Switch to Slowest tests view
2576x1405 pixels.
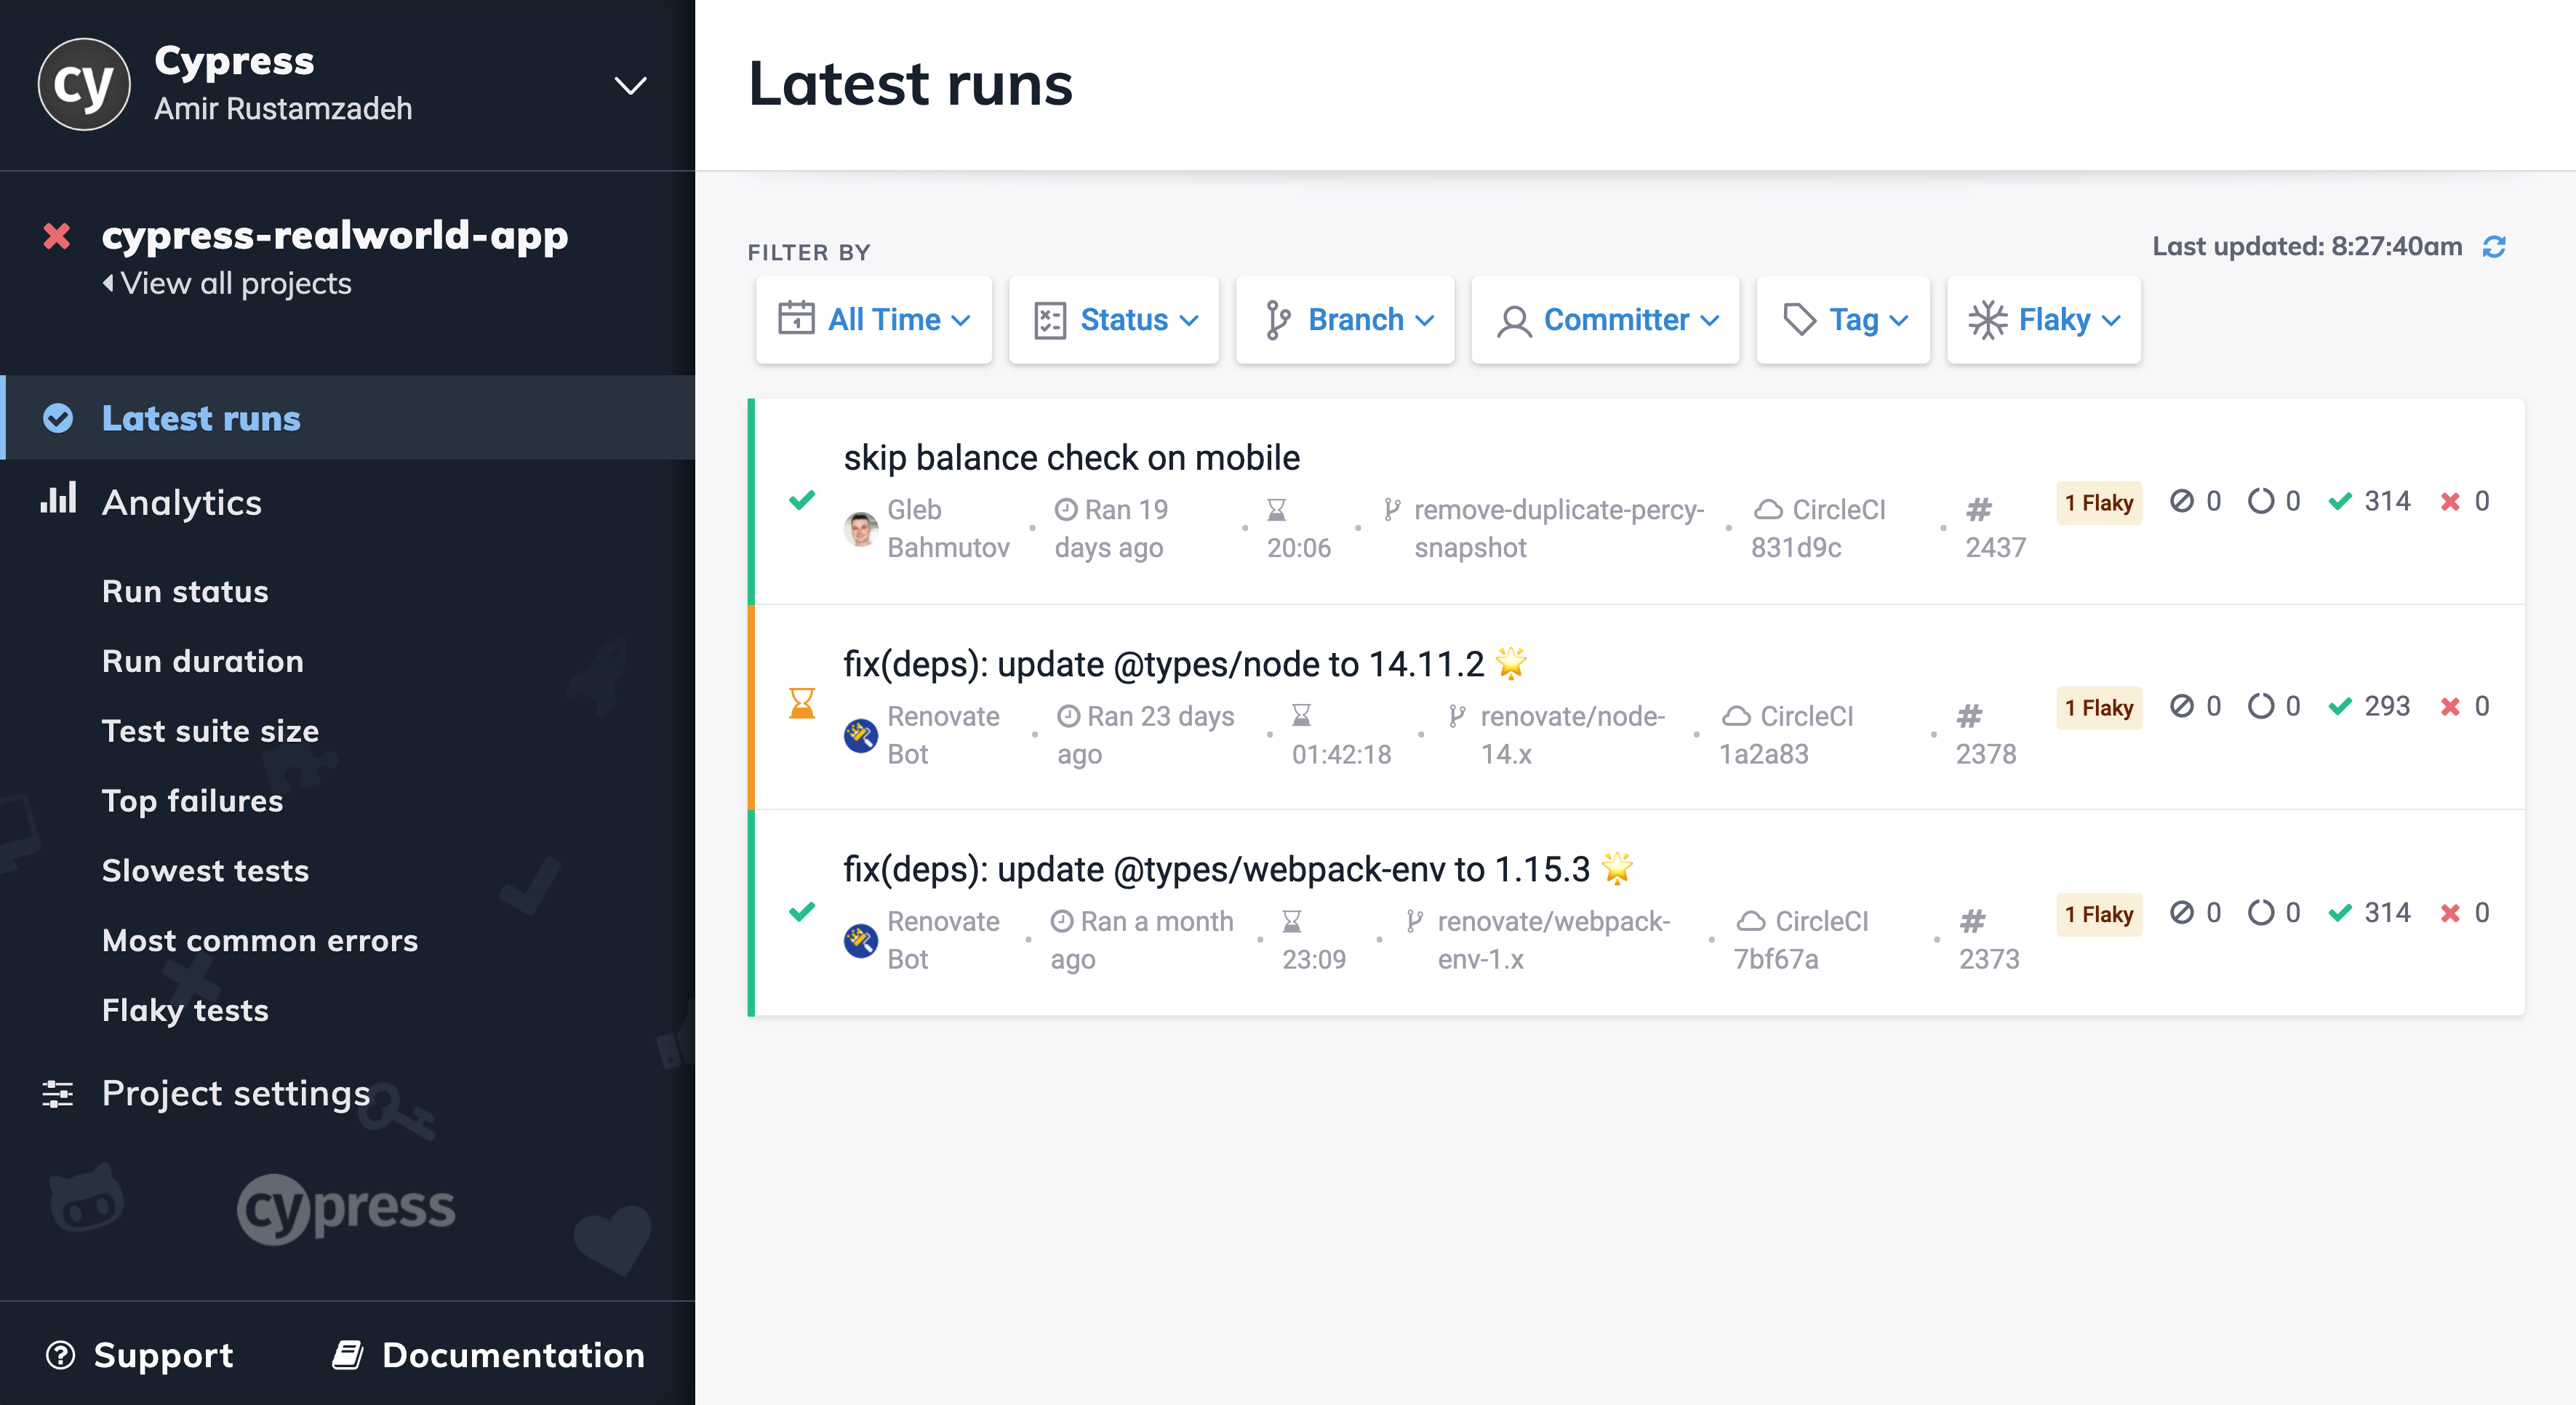pos(205,870)
